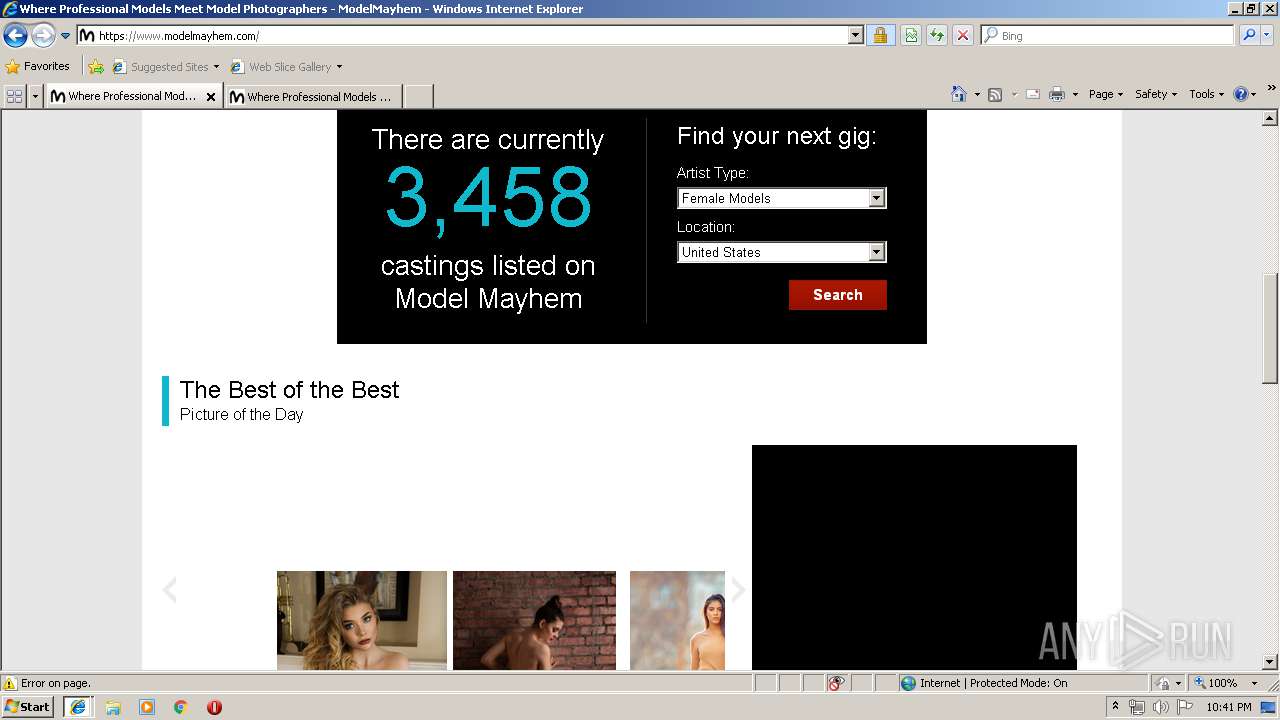Click the Quick Tabs grid icon
Image resolution: width=1280 pixels, height=720 pixels.
point(14,96)
